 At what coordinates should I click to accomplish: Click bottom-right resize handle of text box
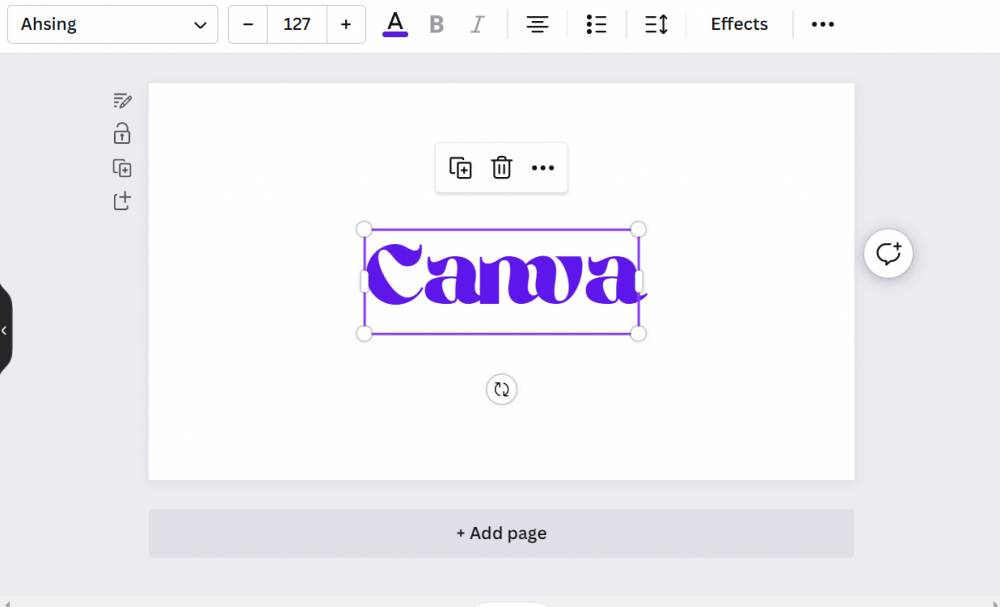tap(638, 333)
